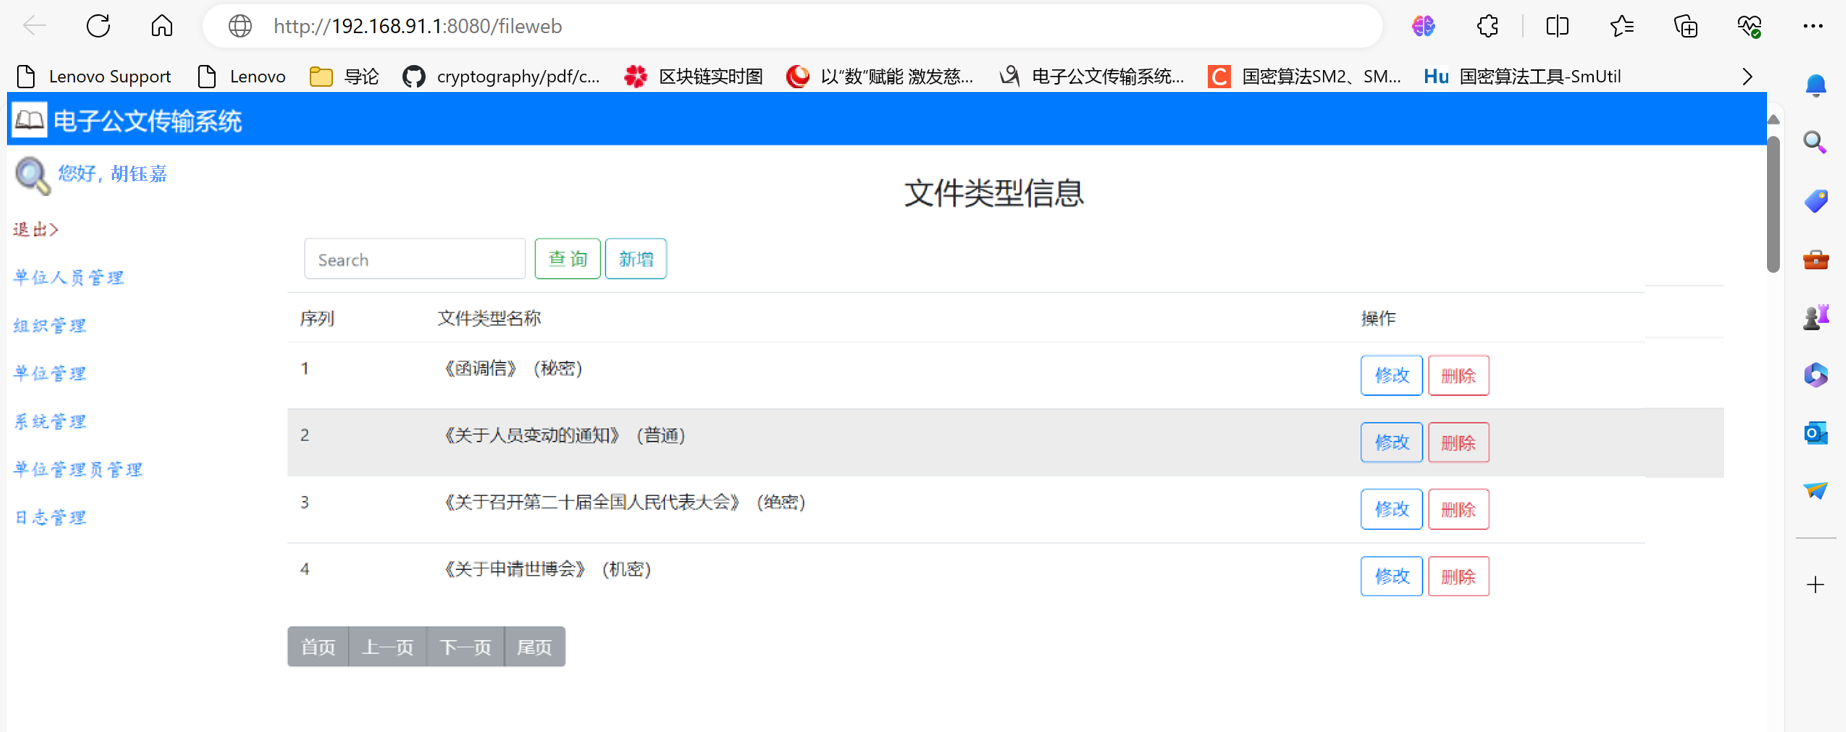
Task: Open the sidebar tools briefcase icon
Action: (1816, 259)
